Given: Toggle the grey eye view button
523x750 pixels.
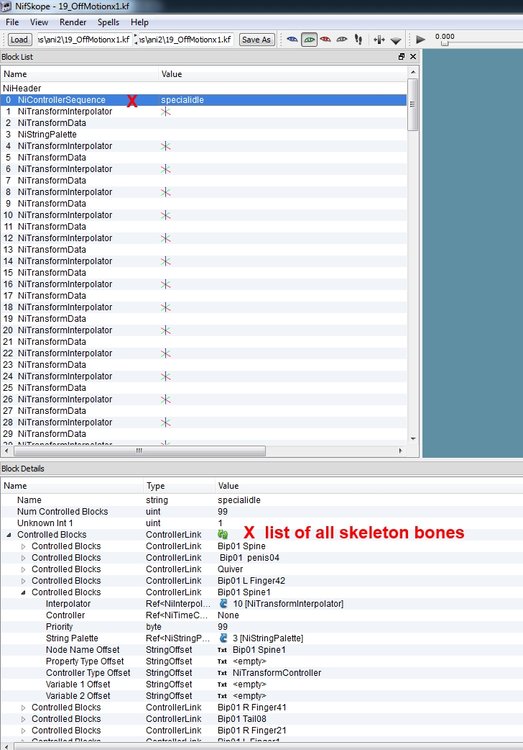Looking at the screenshot, I should [342, 40].
